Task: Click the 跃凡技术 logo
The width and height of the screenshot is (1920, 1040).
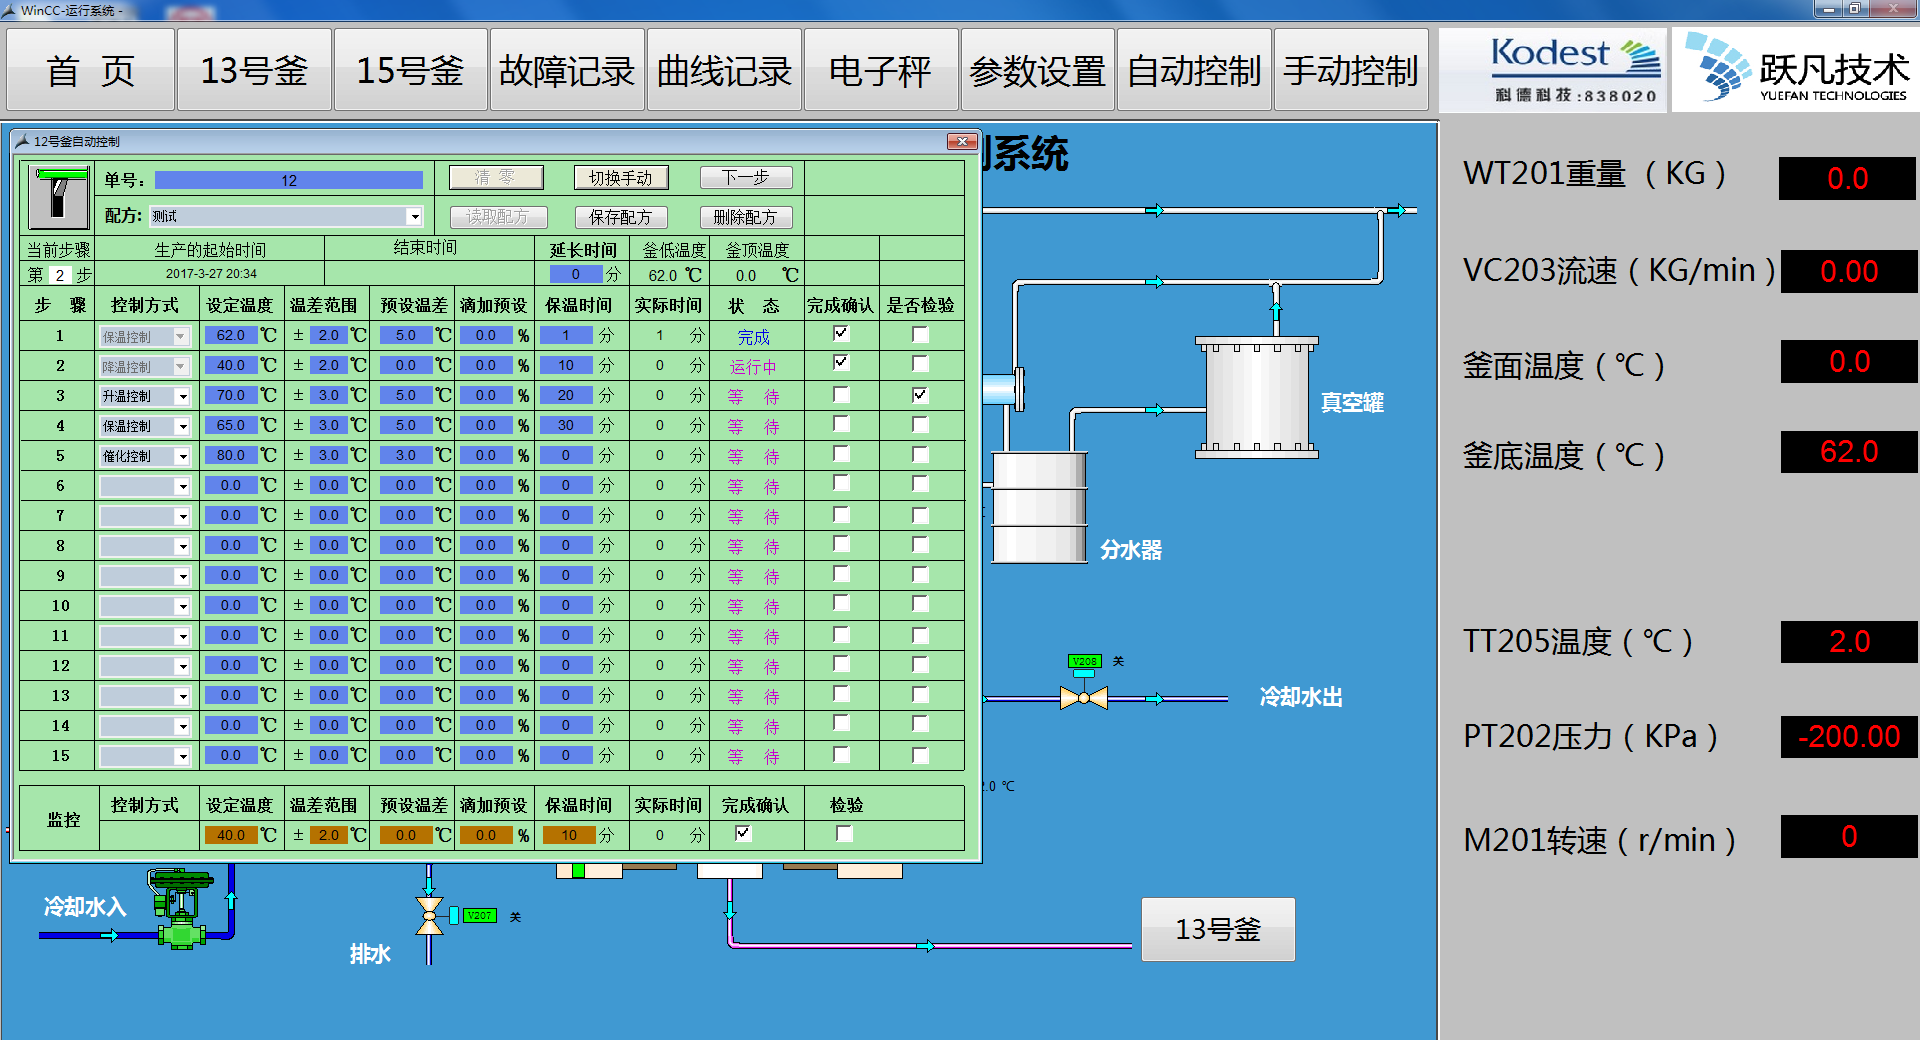Action: tap(1797, 70)
